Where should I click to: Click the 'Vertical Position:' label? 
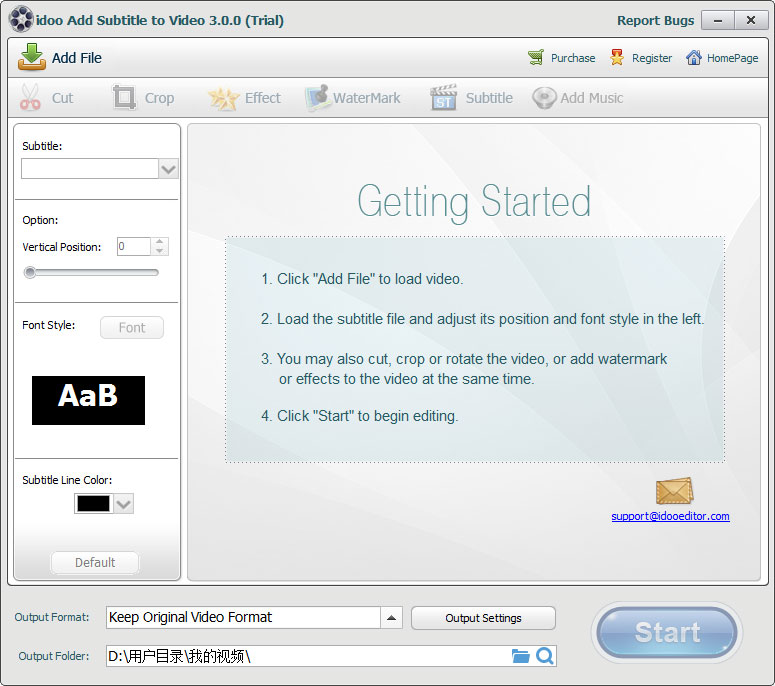62,247
